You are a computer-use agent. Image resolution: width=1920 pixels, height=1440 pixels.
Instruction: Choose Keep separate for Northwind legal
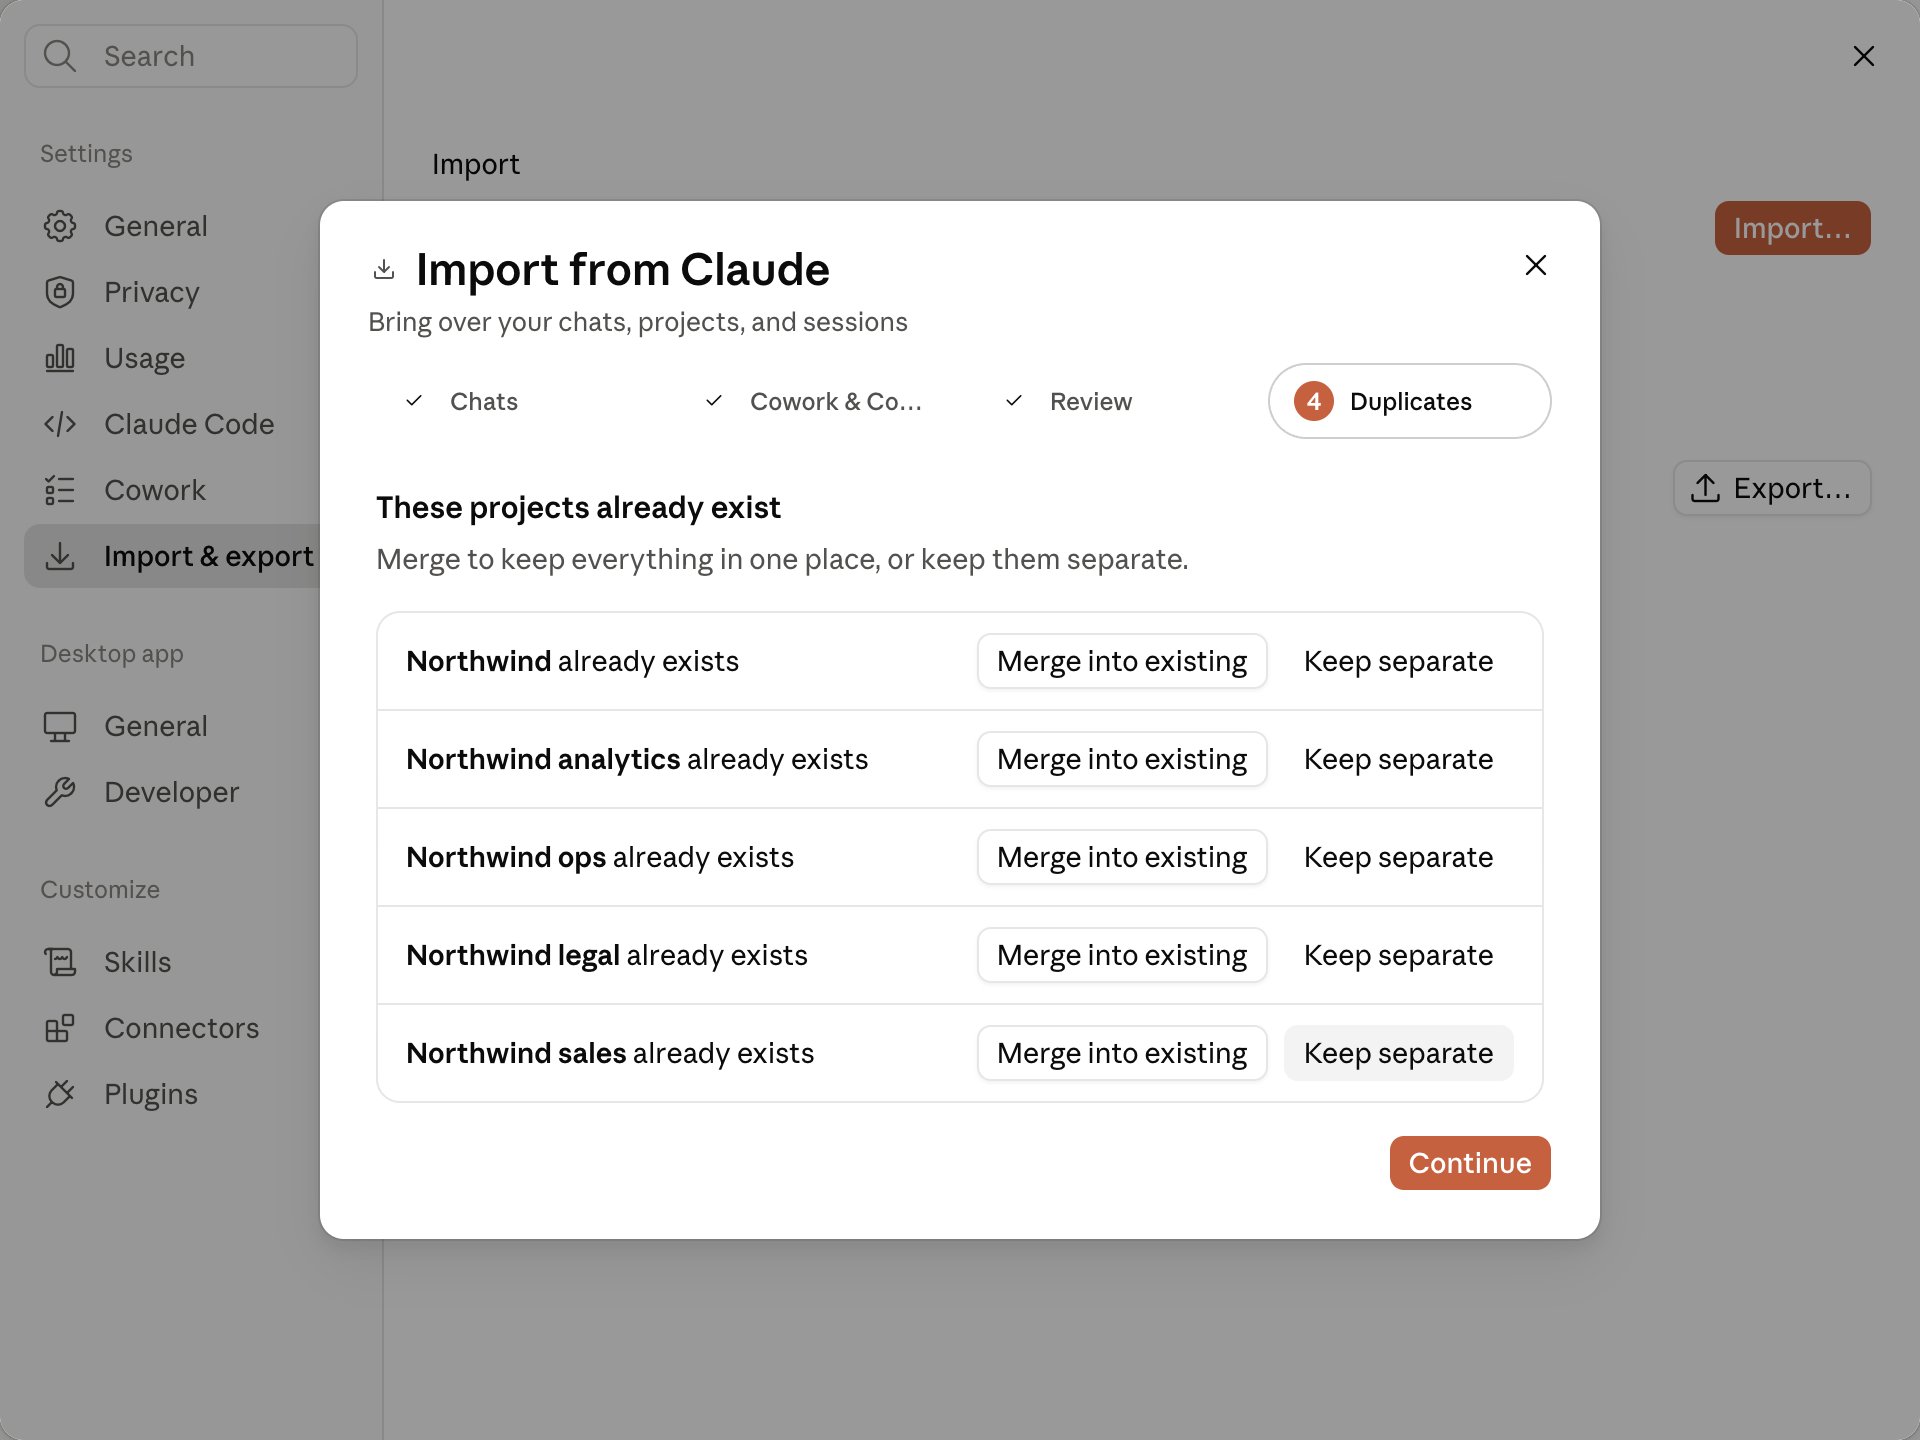click(1398, 955)
